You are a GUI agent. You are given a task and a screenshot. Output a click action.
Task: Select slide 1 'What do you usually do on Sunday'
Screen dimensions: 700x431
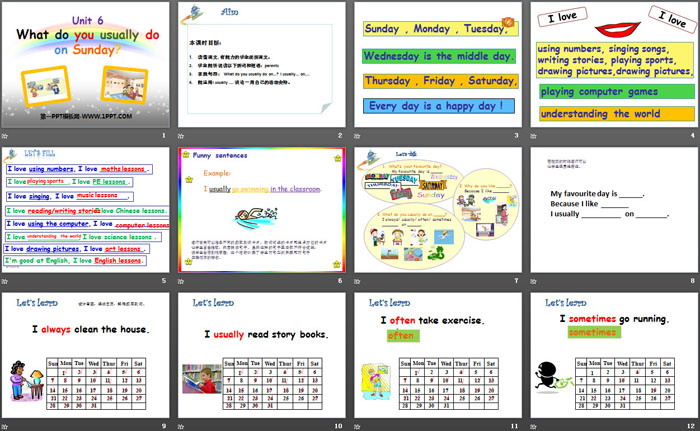pyautogui.click(x=85, y=65)
